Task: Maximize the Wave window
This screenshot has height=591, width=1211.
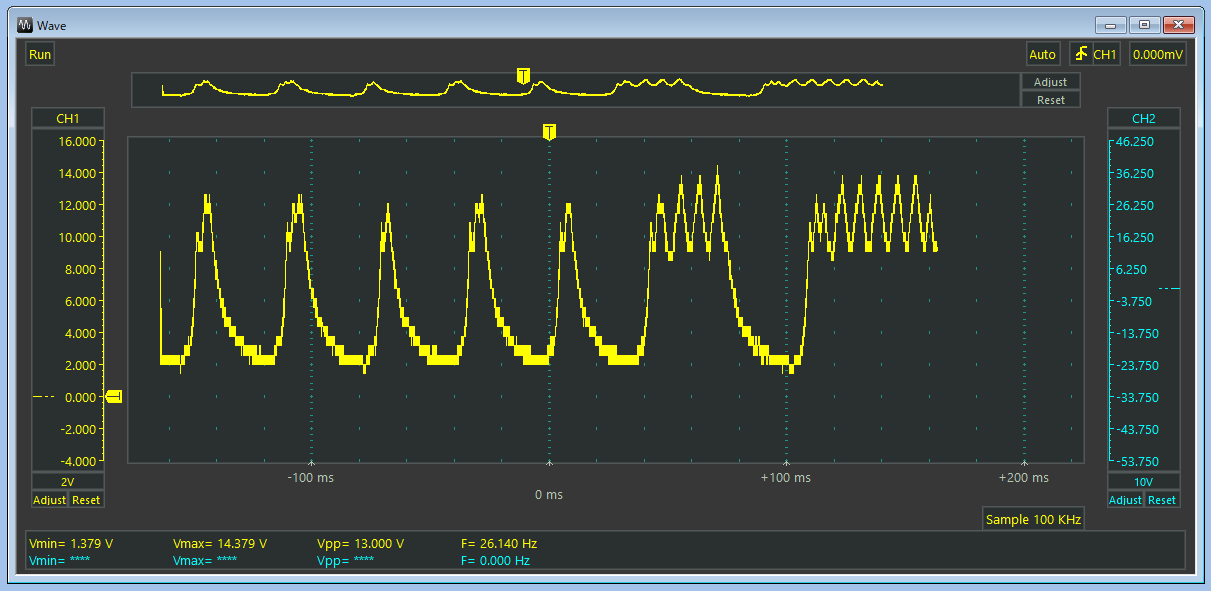Action: [1145, 24]
